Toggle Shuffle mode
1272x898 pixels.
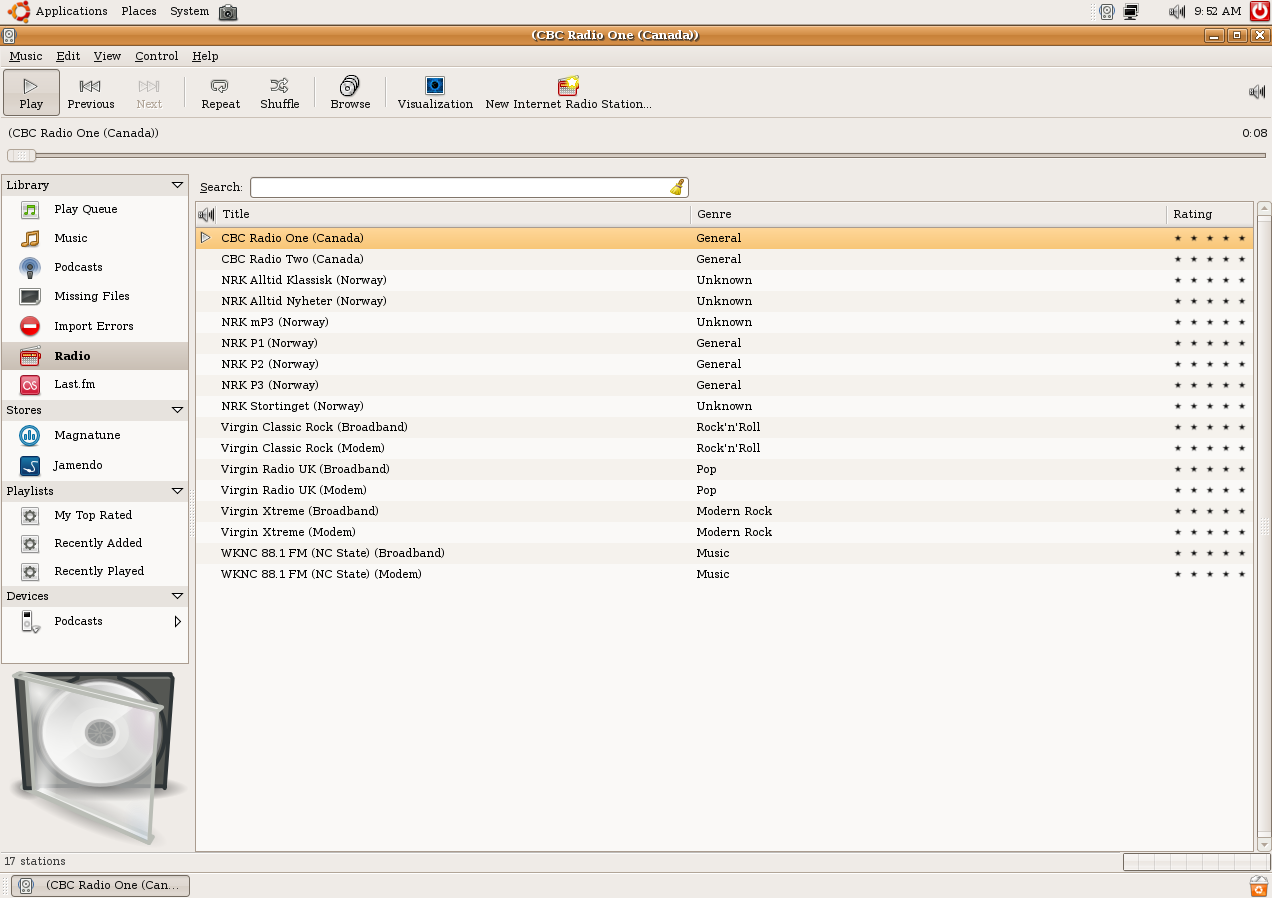tap(280, 92)
